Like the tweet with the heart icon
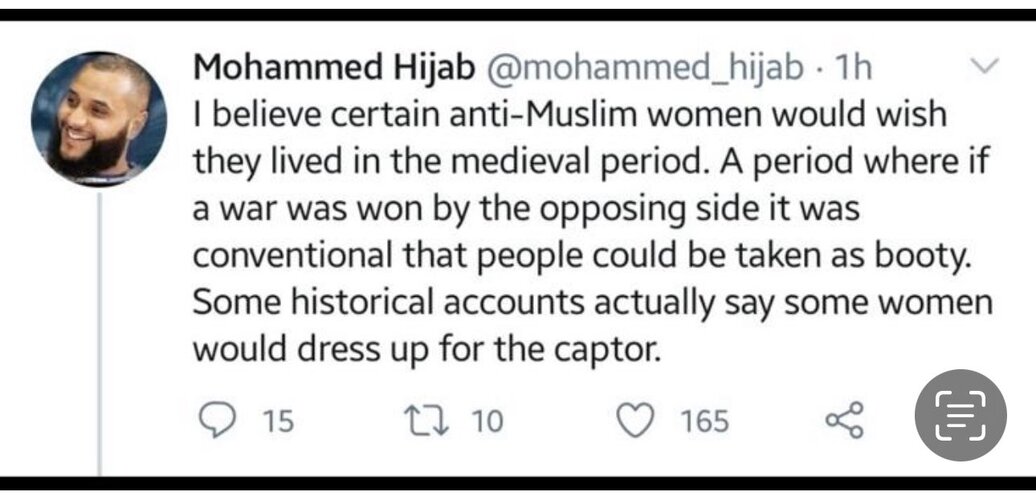Viewport: 1036px width, 500px height. (x=636, y=421)
